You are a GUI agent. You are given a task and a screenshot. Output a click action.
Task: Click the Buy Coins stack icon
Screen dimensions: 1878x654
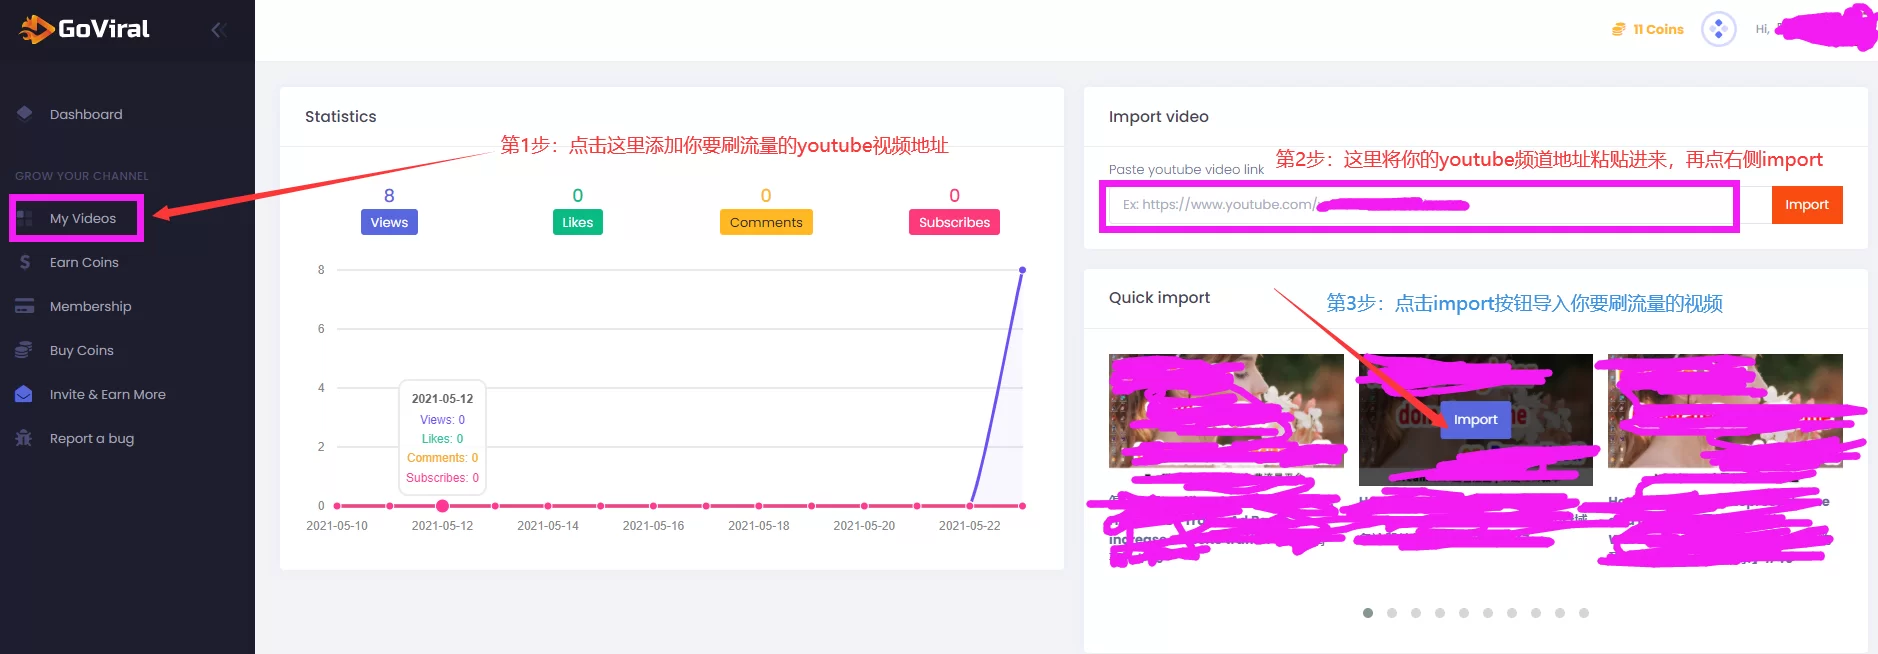click(25, 350)
